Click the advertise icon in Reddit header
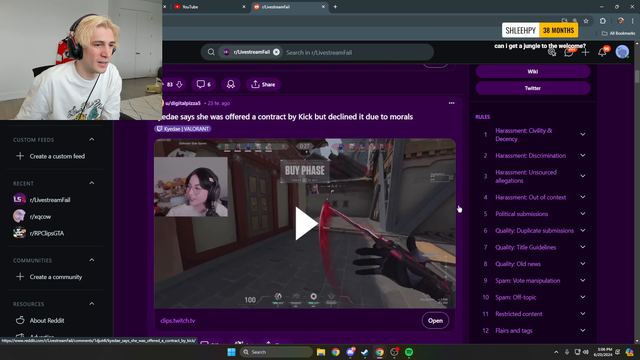 552,52
